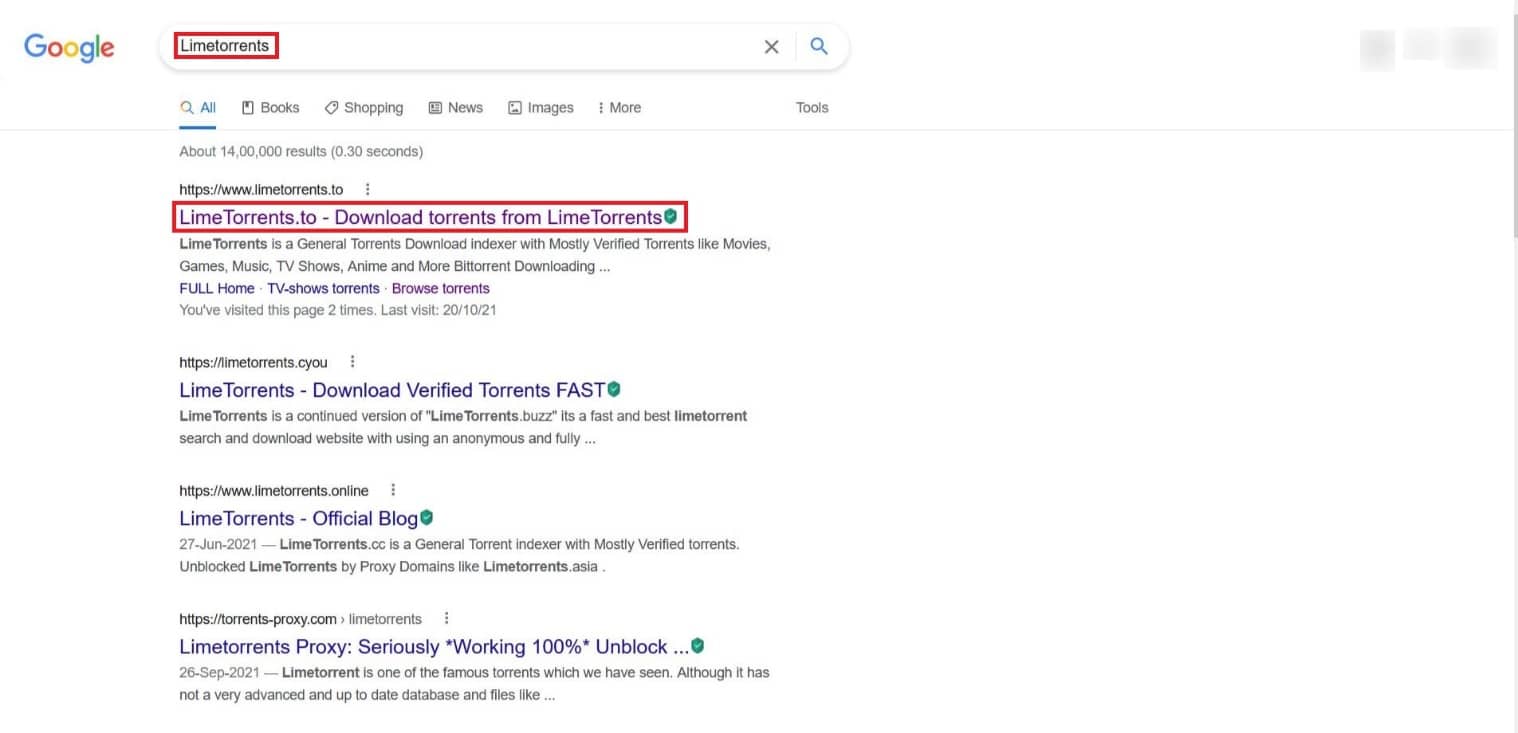Viewport: 1518px width, 733px height.
Task: Open options dots beside torrents-proxy.com URL
Action: [447, 618]
